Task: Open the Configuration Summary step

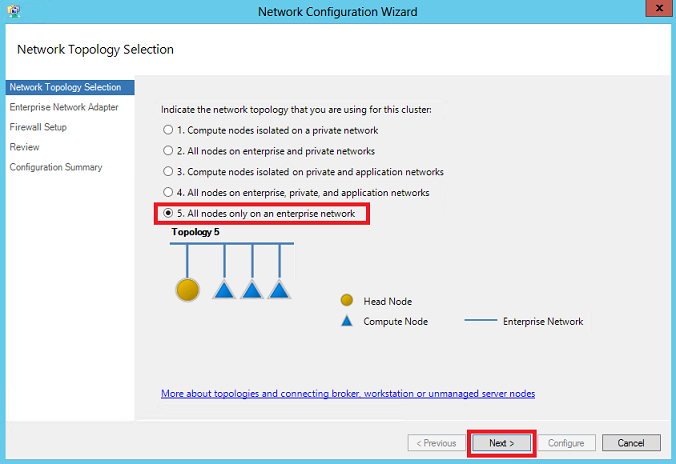Action: pyautogui.click(x=56, y=167)
